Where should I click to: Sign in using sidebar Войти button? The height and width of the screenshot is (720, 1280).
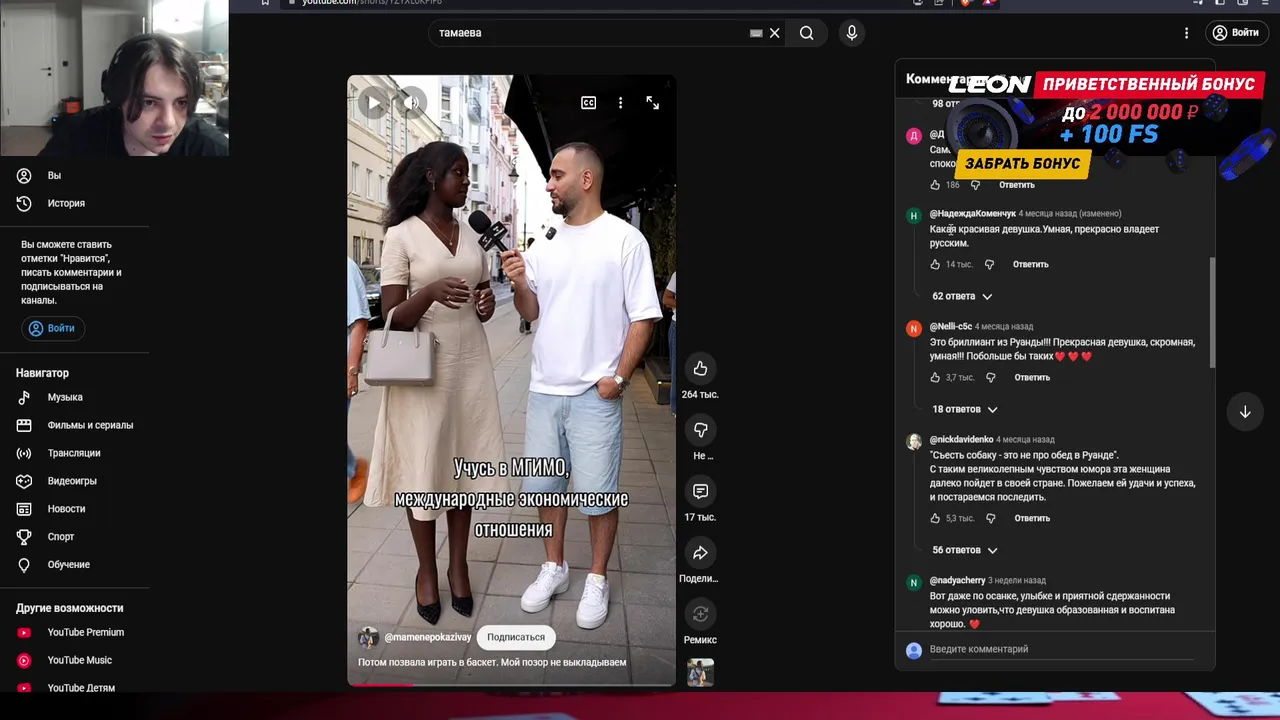pyautogui.click(x=52, y=328)
